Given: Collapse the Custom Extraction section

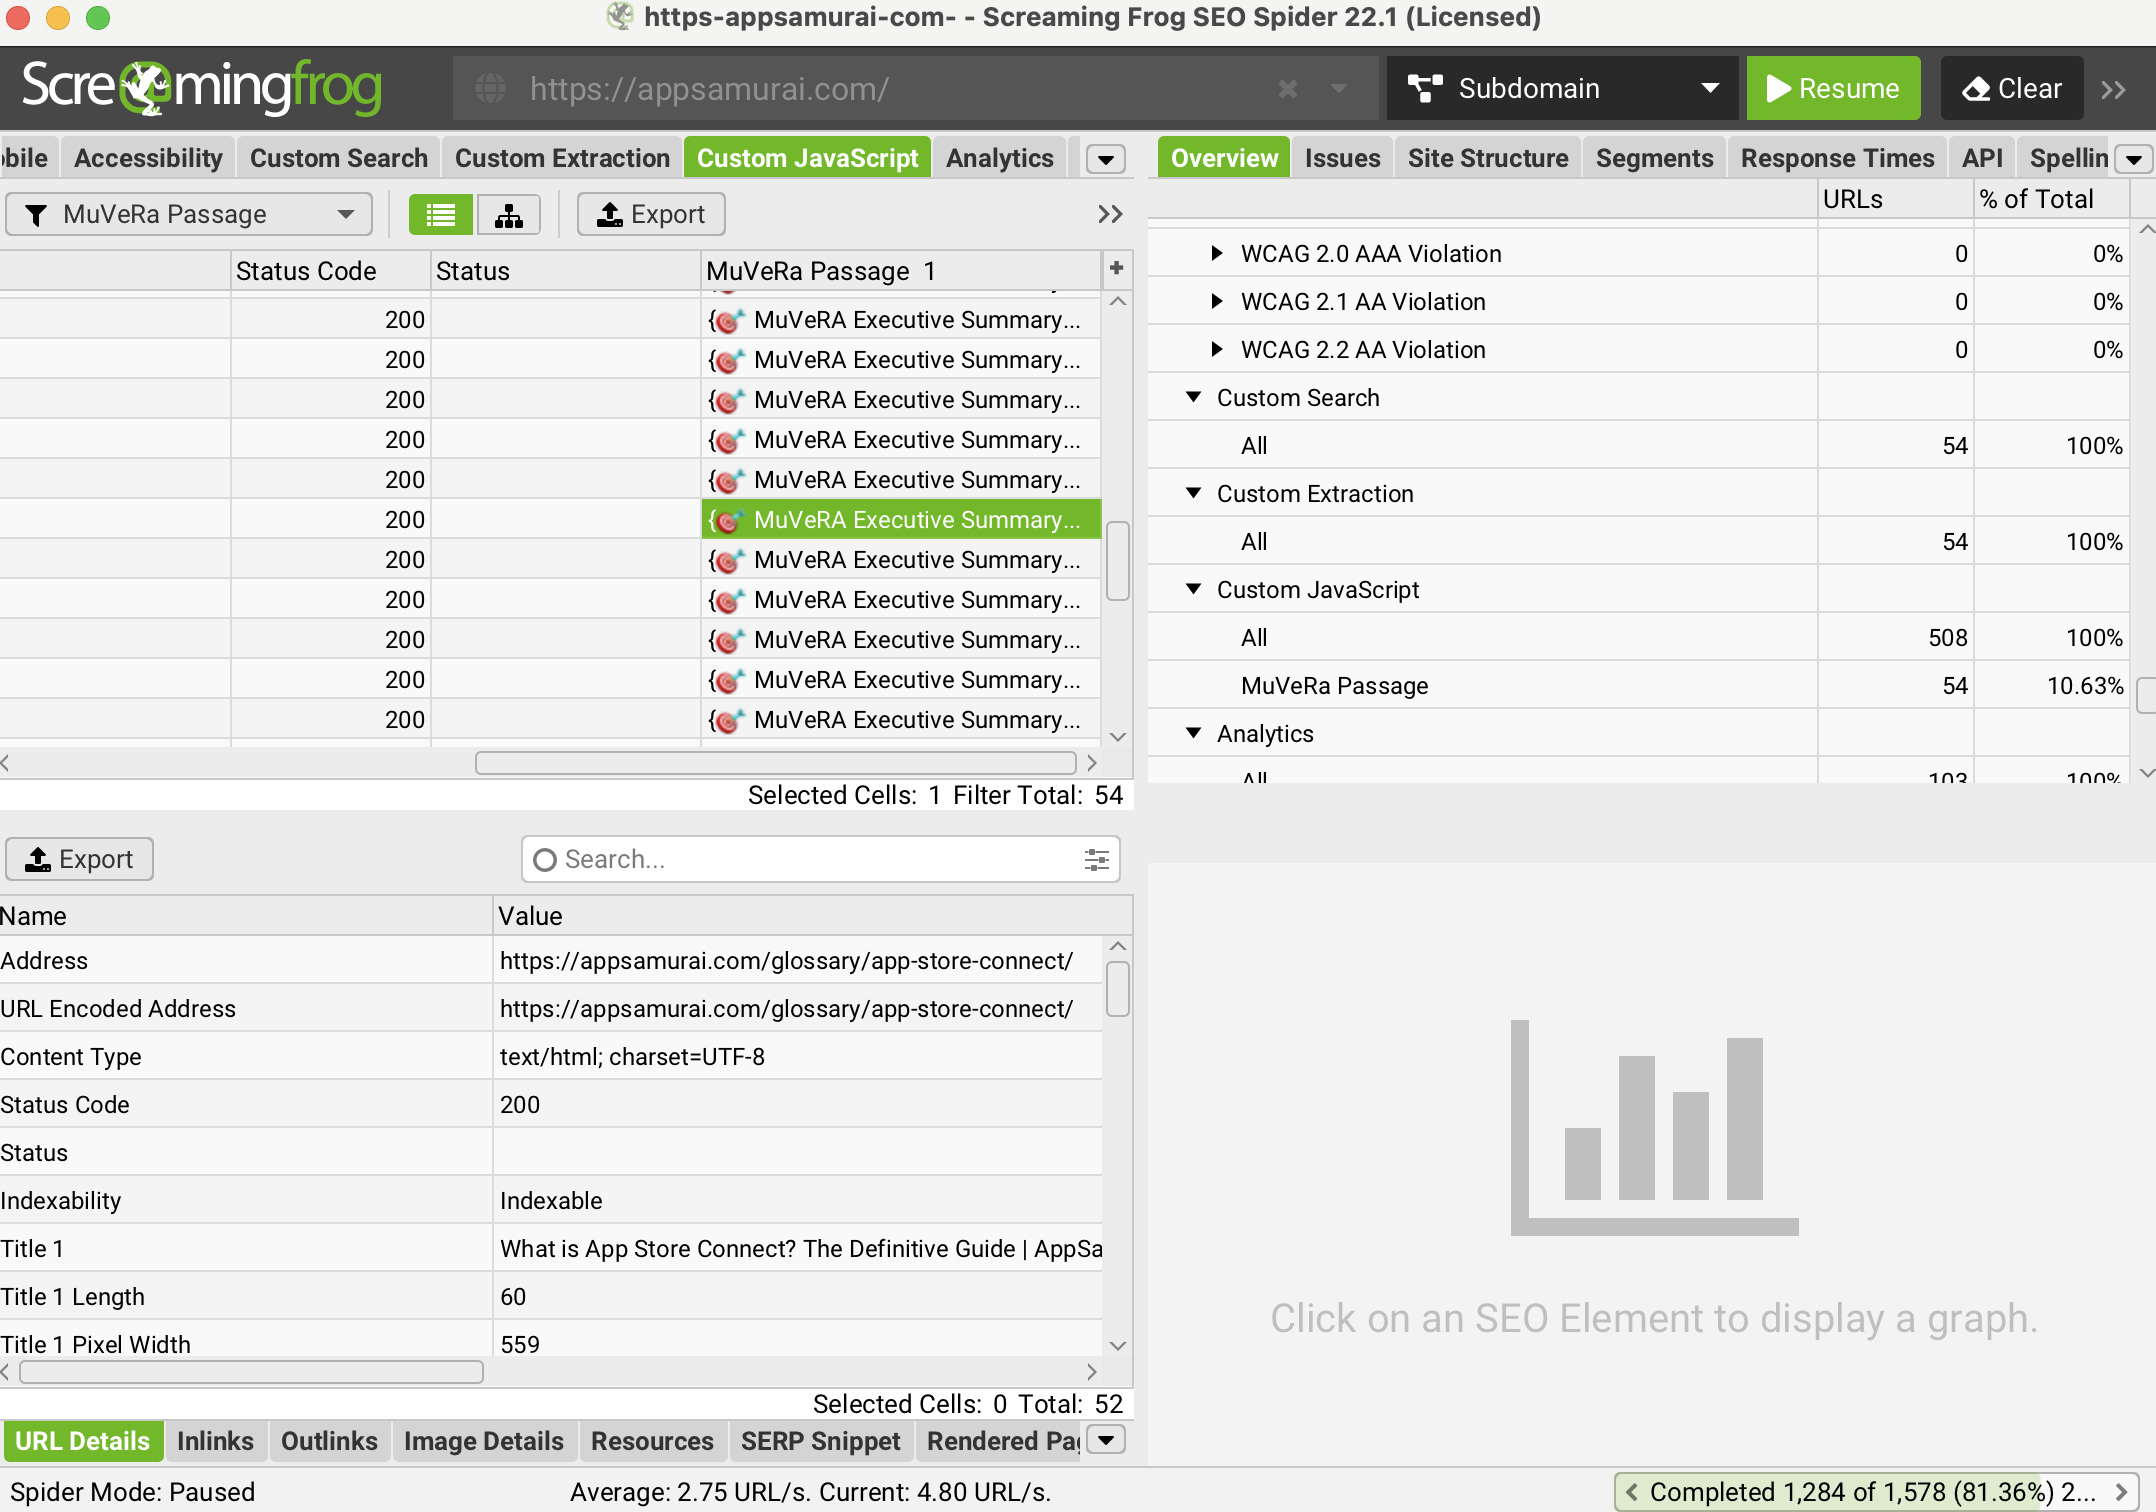Looking at the screenshot, I should point(1193,493).
